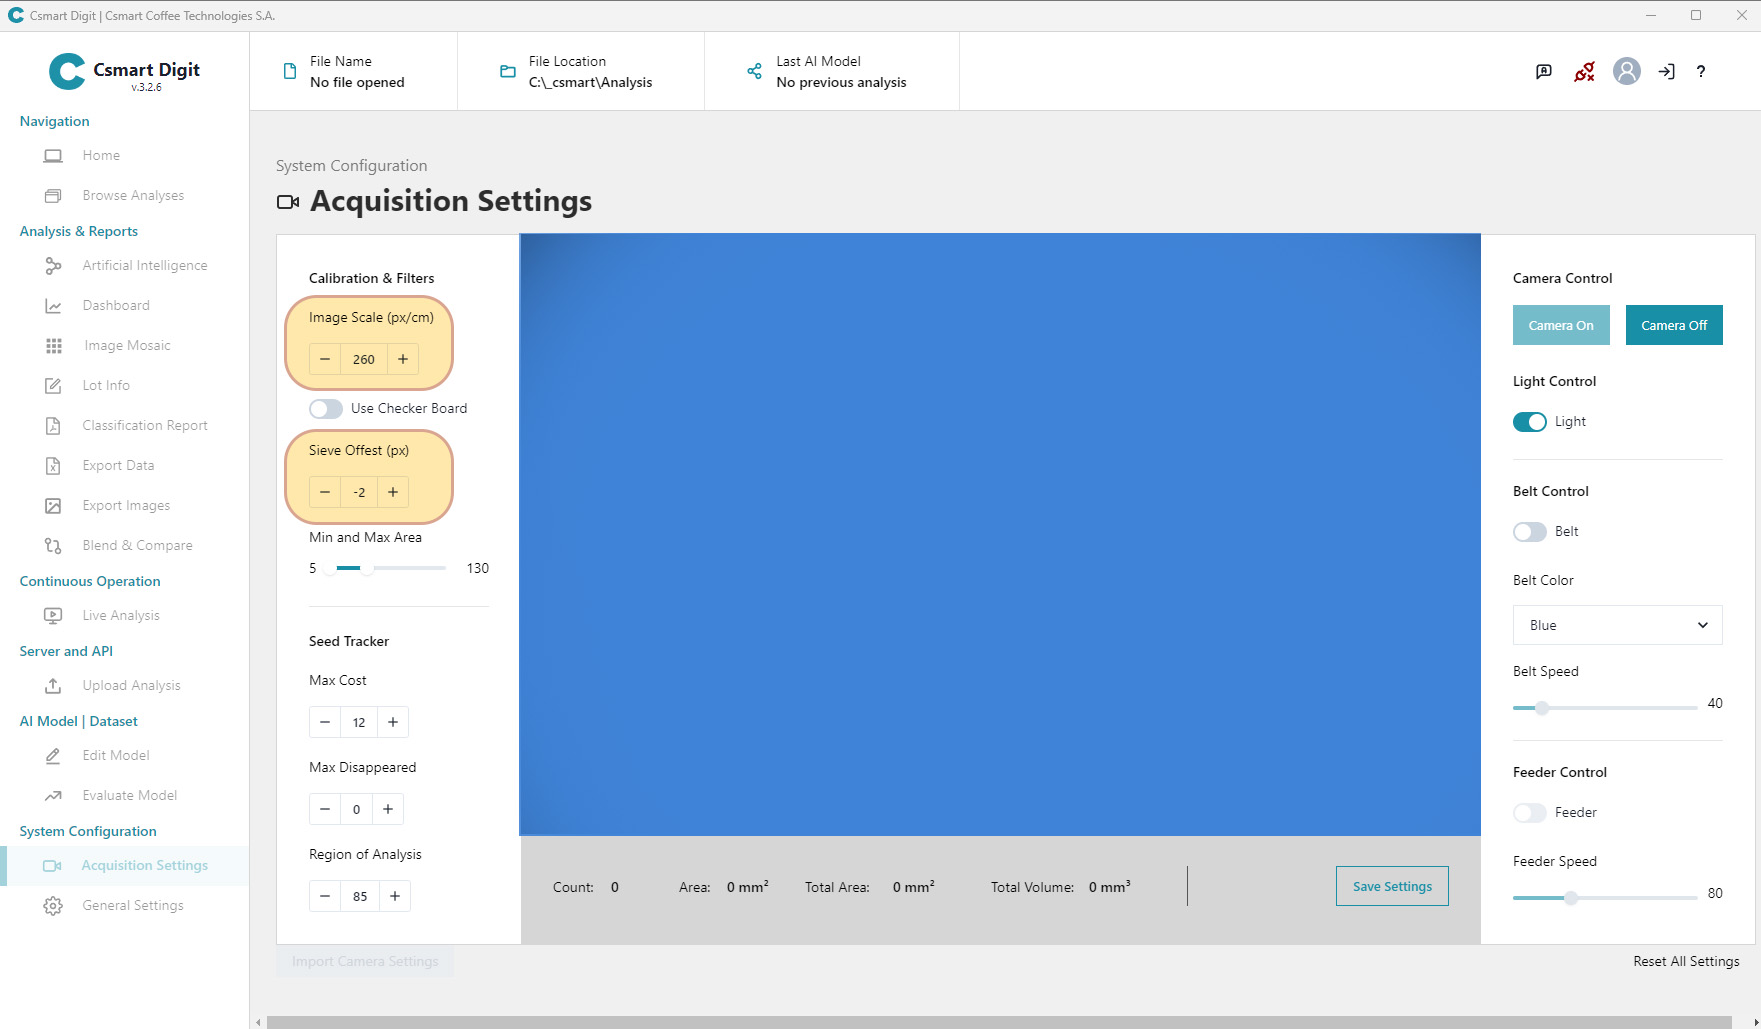Click the red disconnected plug icon
The image size is (1761, 1029).
[1584, 71]
